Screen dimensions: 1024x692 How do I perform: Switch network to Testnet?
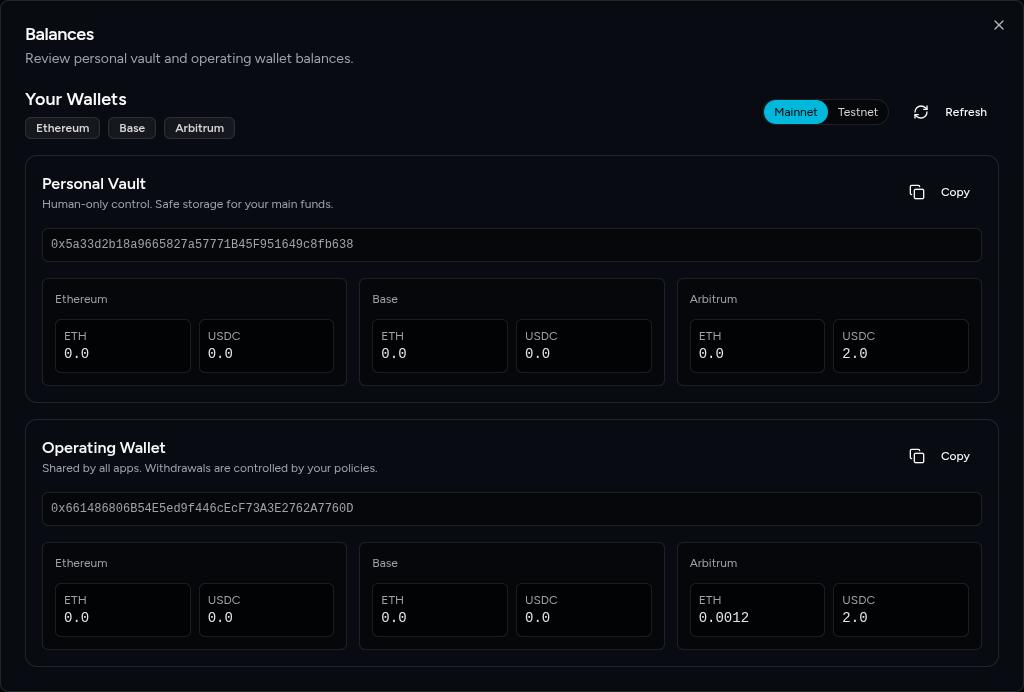(857, 112)
